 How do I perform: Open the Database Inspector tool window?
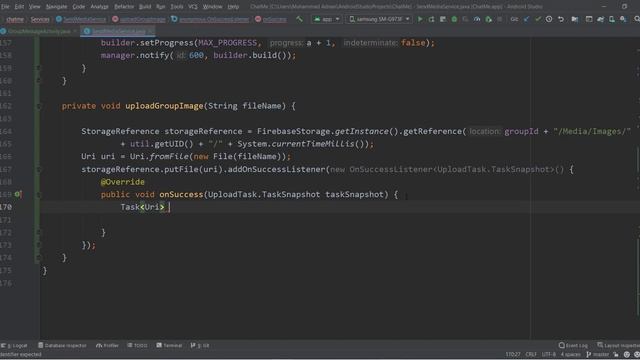coord(62,345)
